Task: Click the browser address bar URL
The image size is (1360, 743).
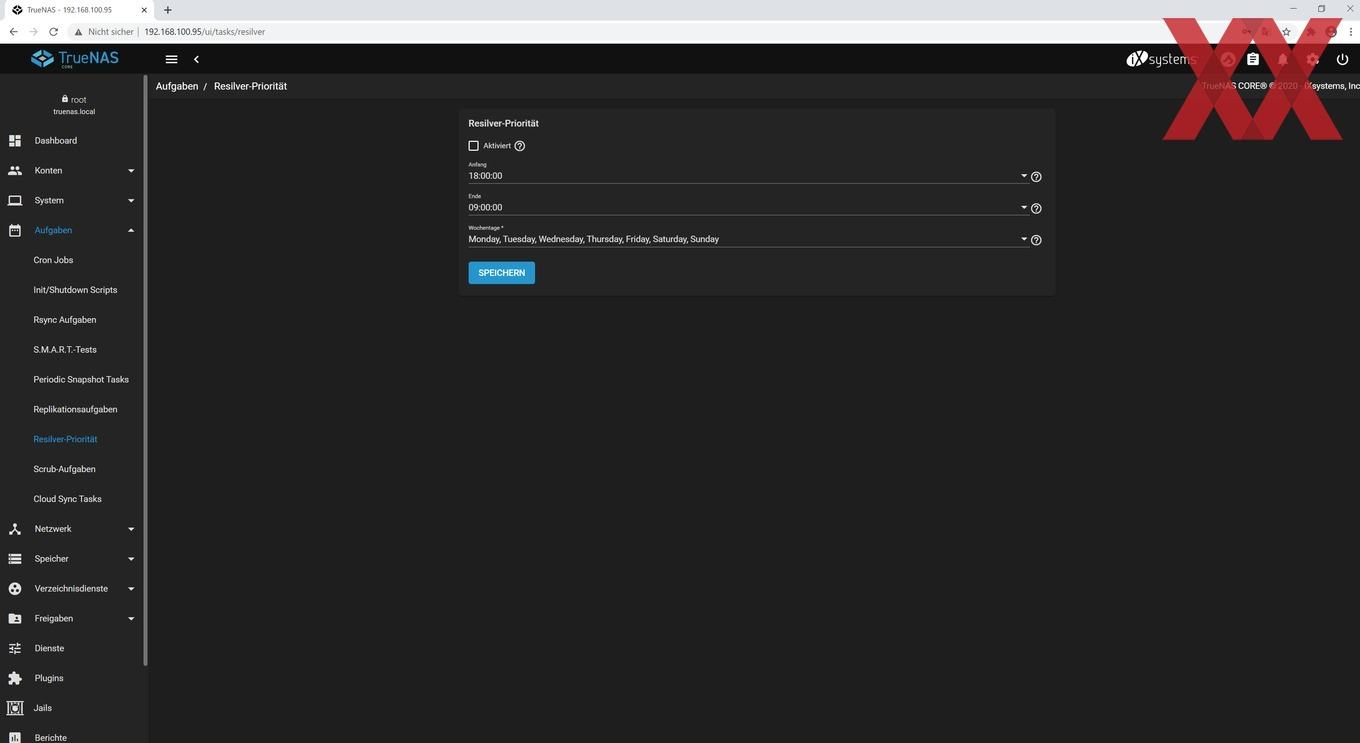Action: [205, 32]
